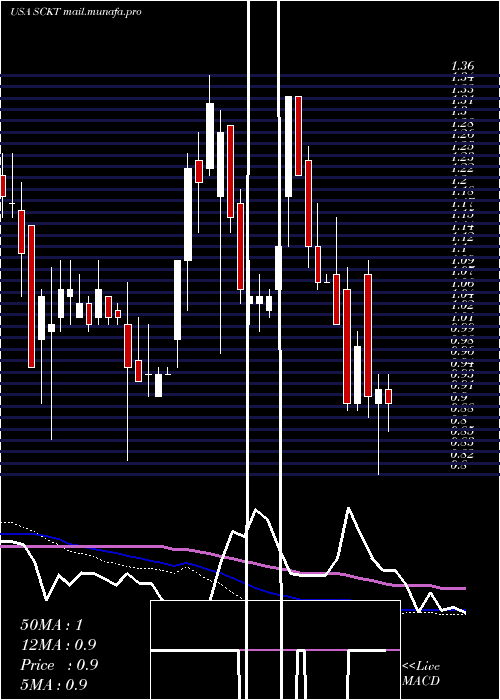Click the 'Price : 0.9' legend value
This screenshot has width=500, height=700.
click(x=59, y=665)
